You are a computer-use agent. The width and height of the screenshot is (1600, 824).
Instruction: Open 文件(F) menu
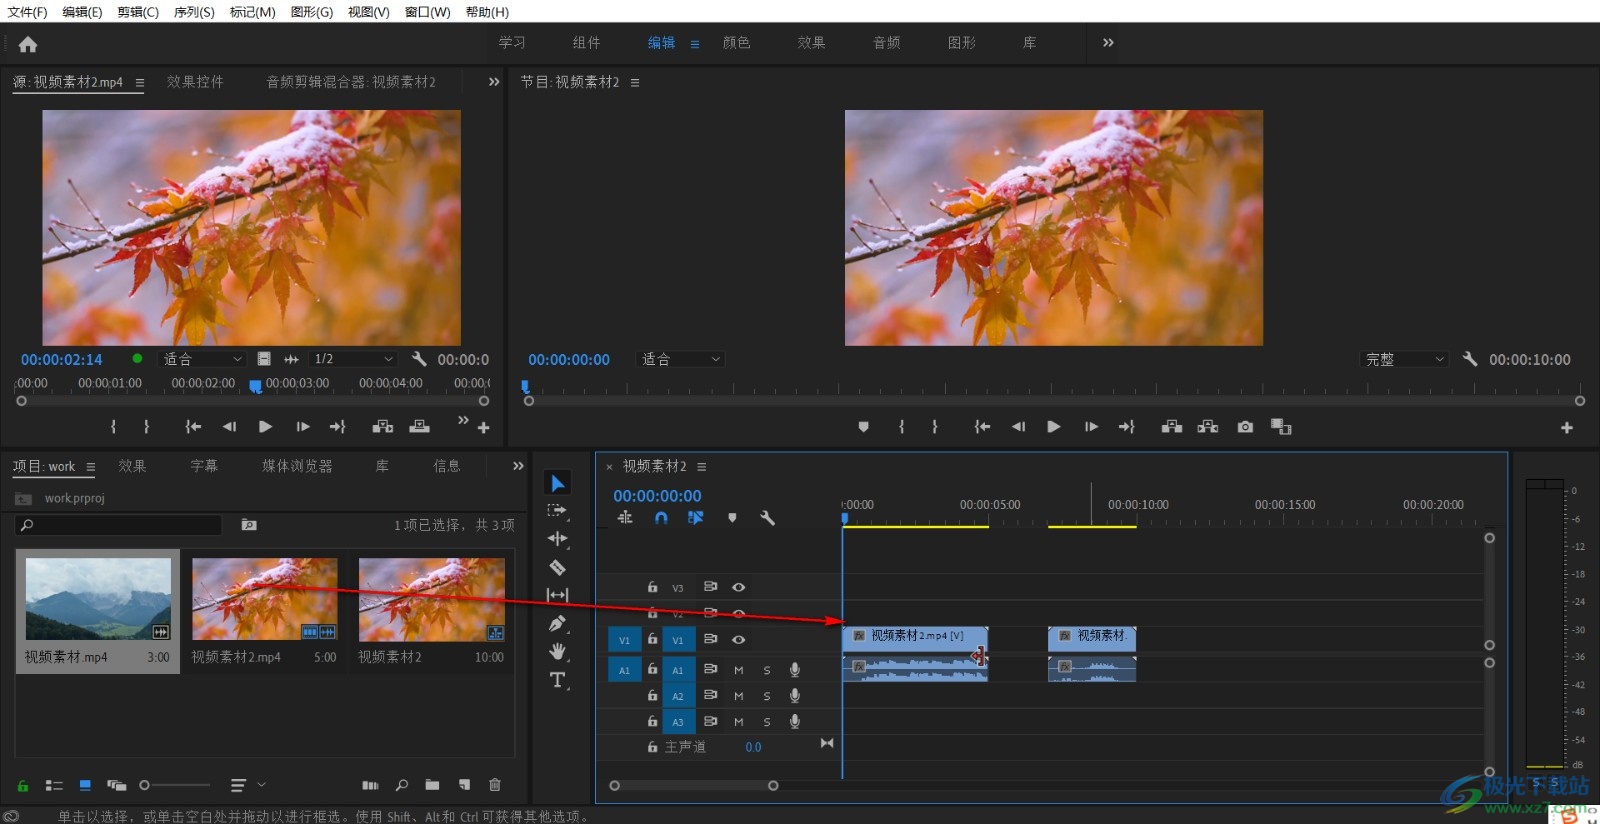click(27, 12)
